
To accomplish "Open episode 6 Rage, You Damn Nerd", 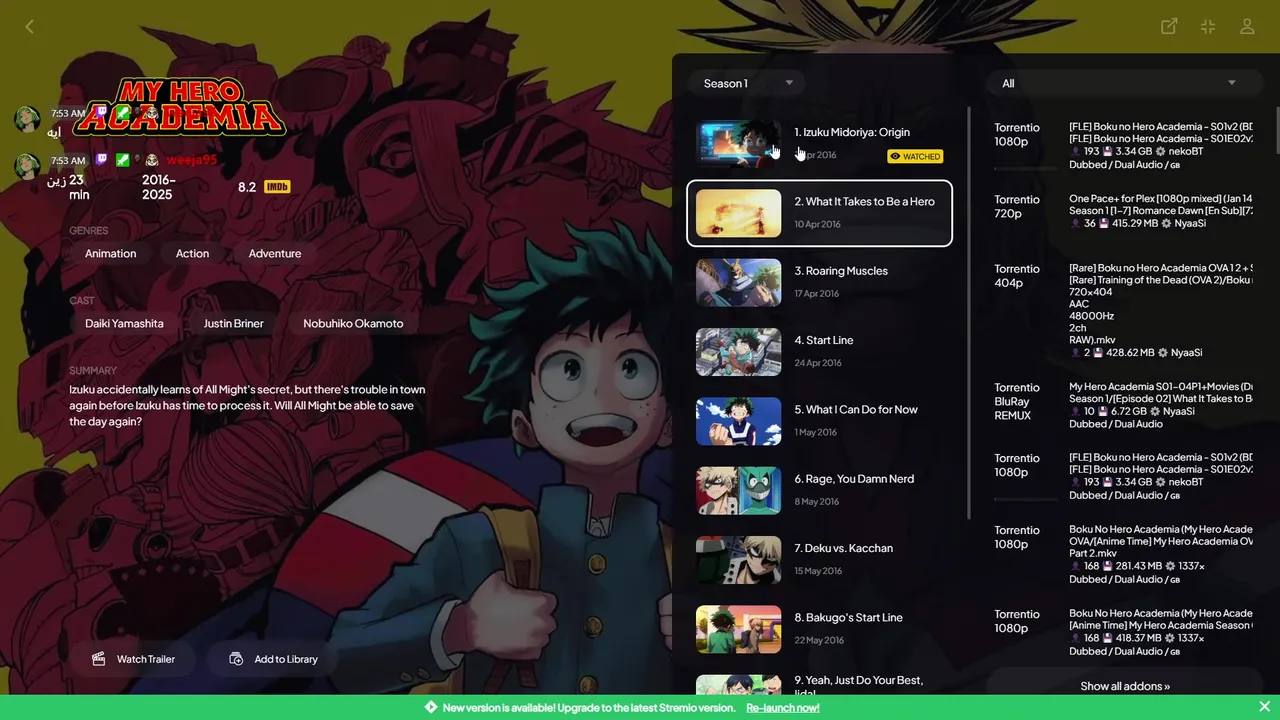I will point(820,490).
